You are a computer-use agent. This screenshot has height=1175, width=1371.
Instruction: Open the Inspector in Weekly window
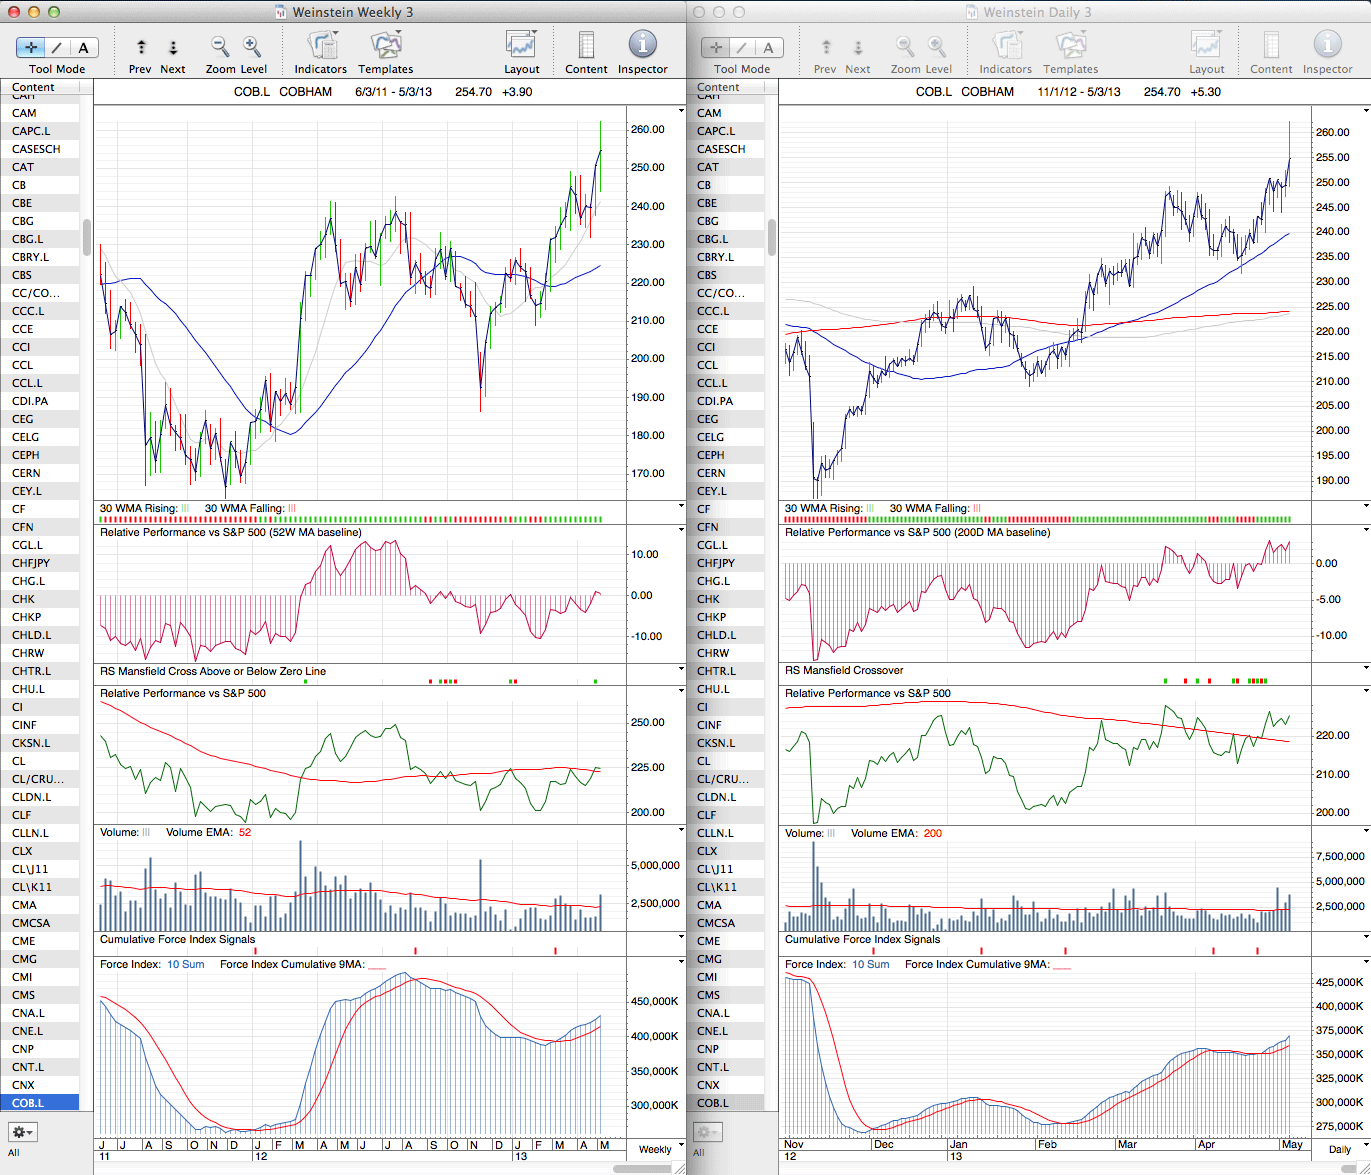tap(642, 46)
